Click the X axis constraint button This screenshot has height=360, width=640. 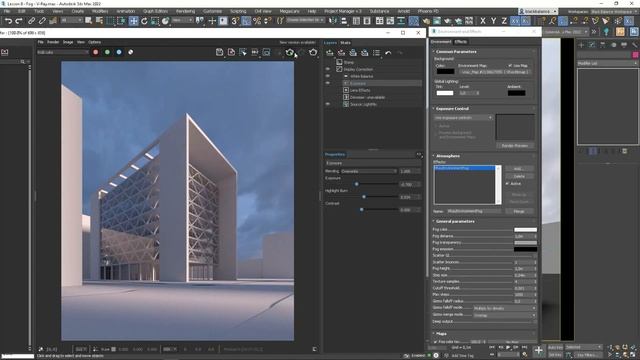[x=483, y=21]
